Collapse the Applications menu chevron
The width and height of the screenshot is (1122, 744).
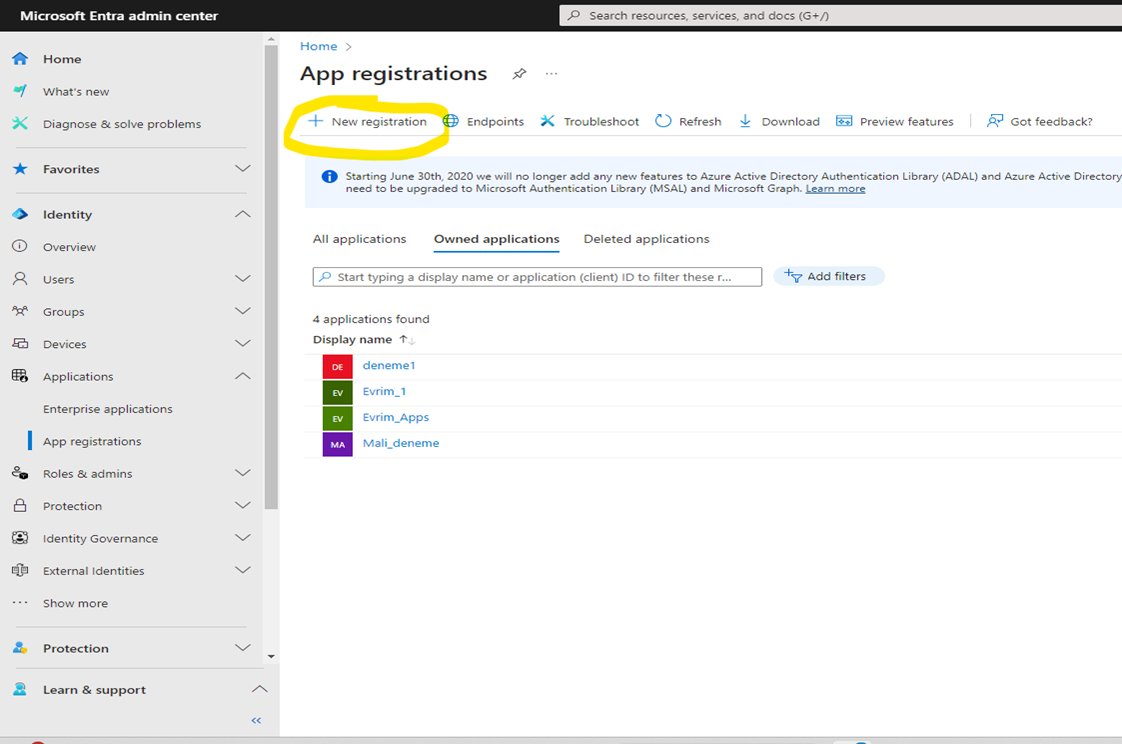[243, 376]
